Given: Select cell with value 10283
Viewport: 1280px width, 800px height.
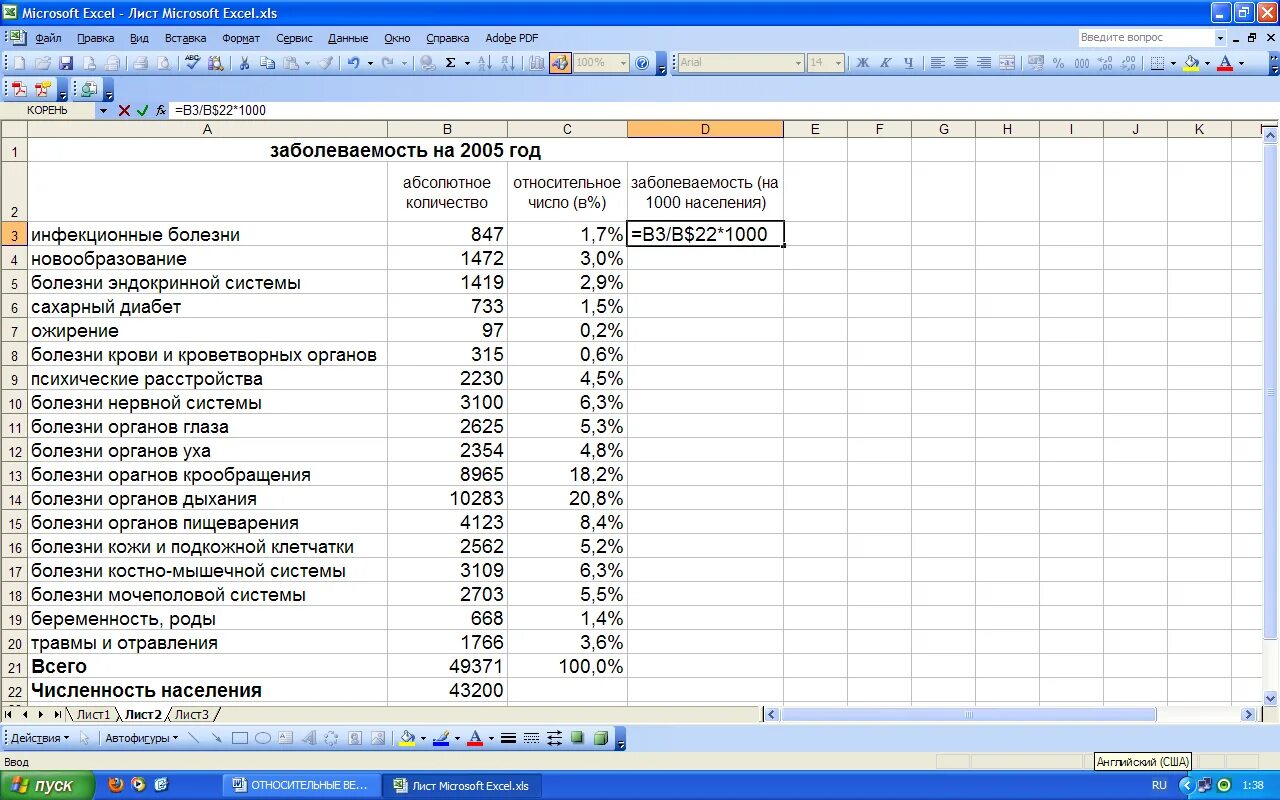Looking at the screenshot, I should coord(447,498).
